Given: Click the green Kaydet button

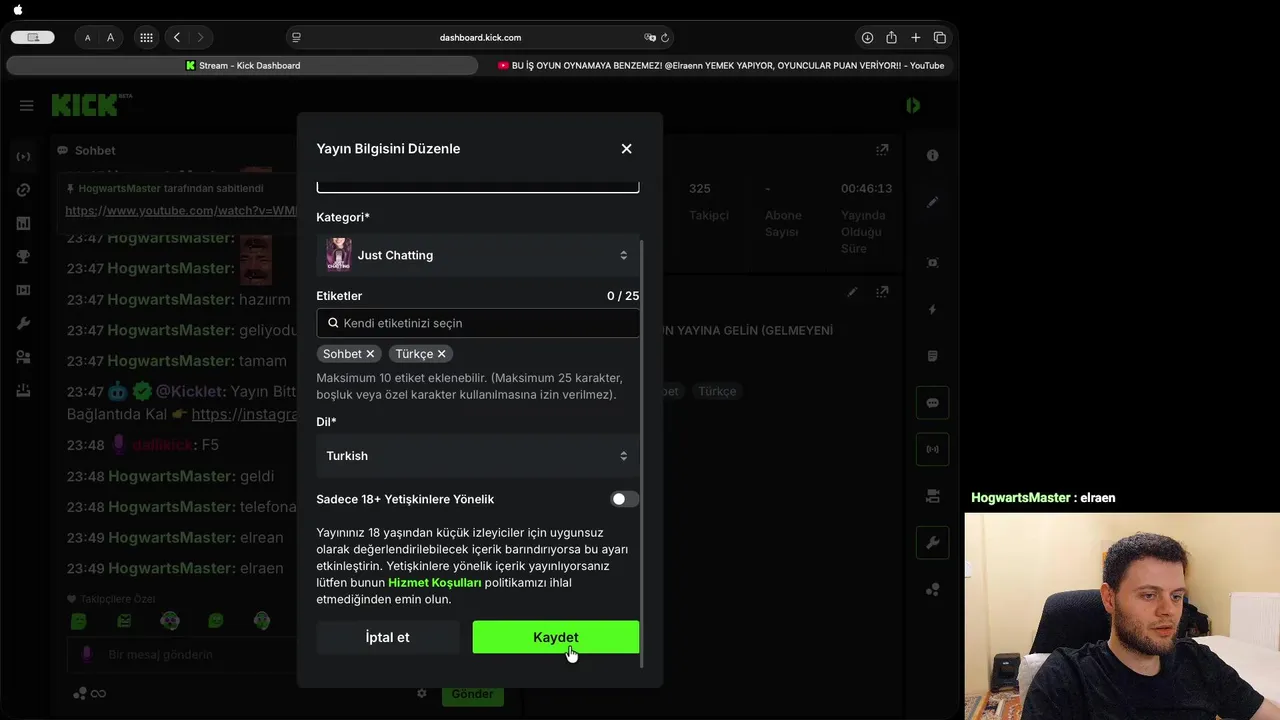Looking at the screenshot, I should (556, 637).
